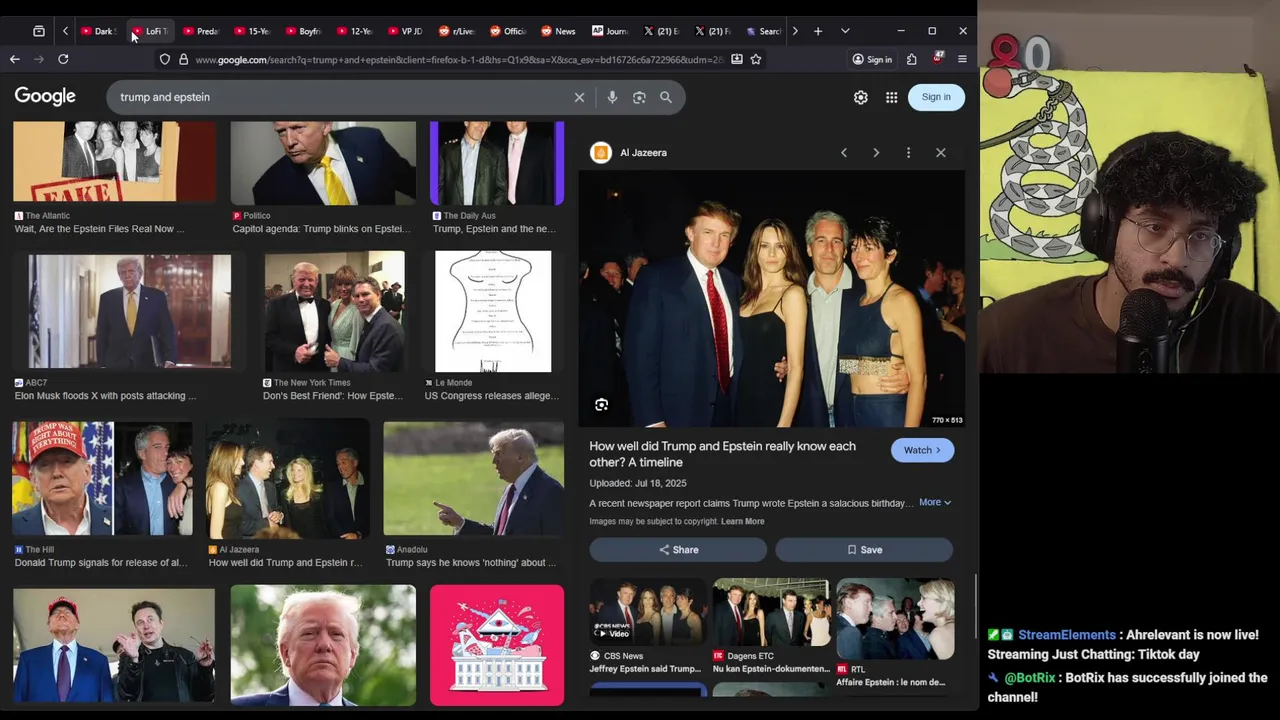Switch to the Search tab
This screenshot has height=720, width=1280.
763,31
